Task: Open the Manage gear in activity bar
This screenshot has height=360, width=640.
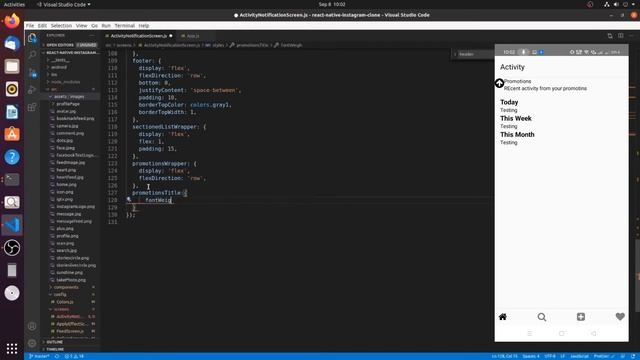Action: pyautogui.click(x=32, y=343)
